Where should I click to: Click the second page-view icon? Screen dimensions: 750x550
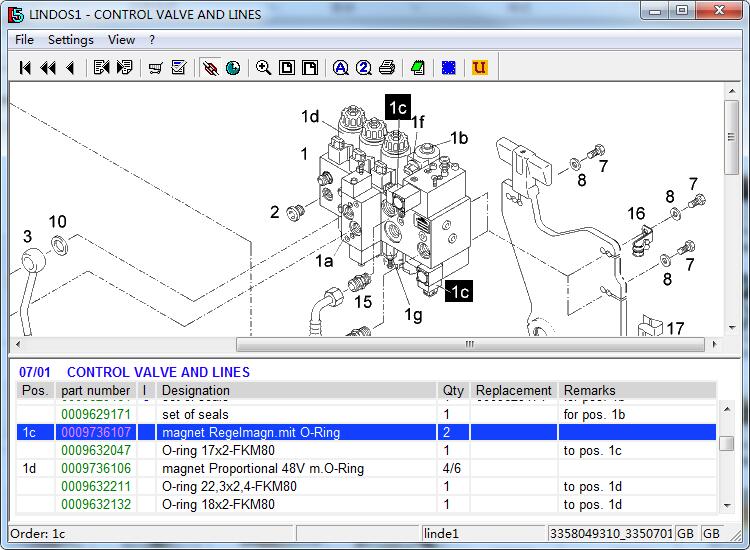click(x=310, y=68)
